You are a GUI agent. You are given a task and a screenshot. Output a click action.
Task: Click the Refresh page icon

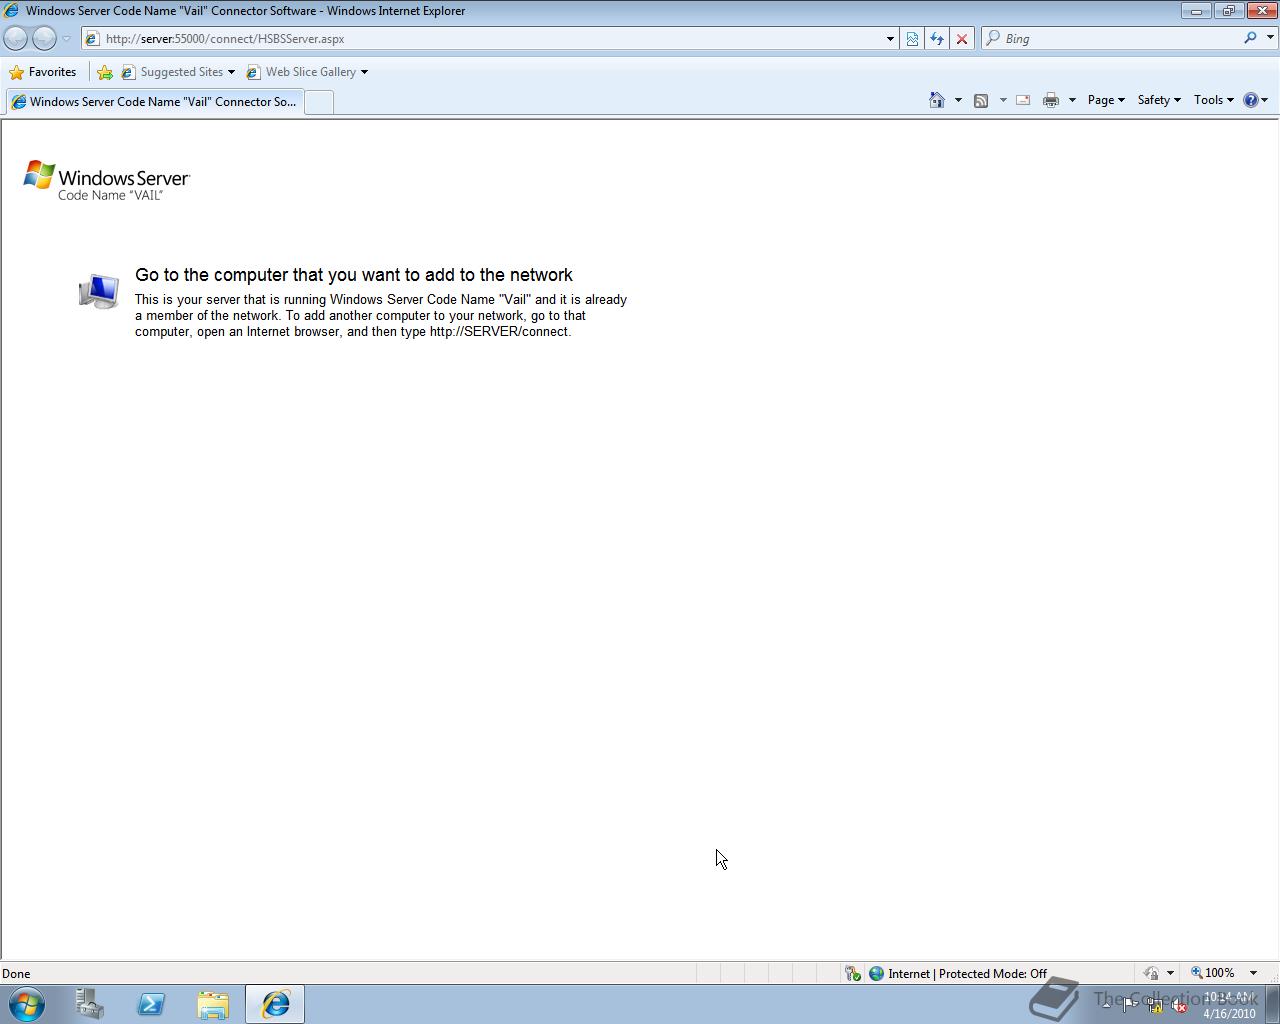[937, 39]
